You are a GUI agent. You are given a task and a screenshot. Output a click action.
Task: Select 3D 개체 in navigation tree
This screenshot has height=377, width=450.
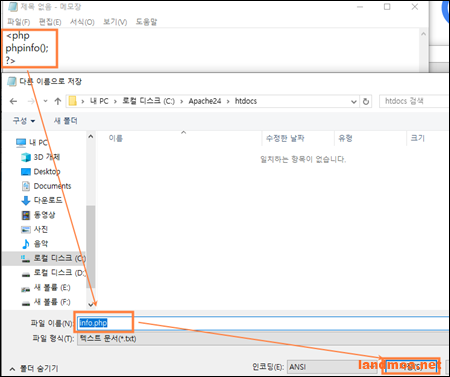click(47, 157)
